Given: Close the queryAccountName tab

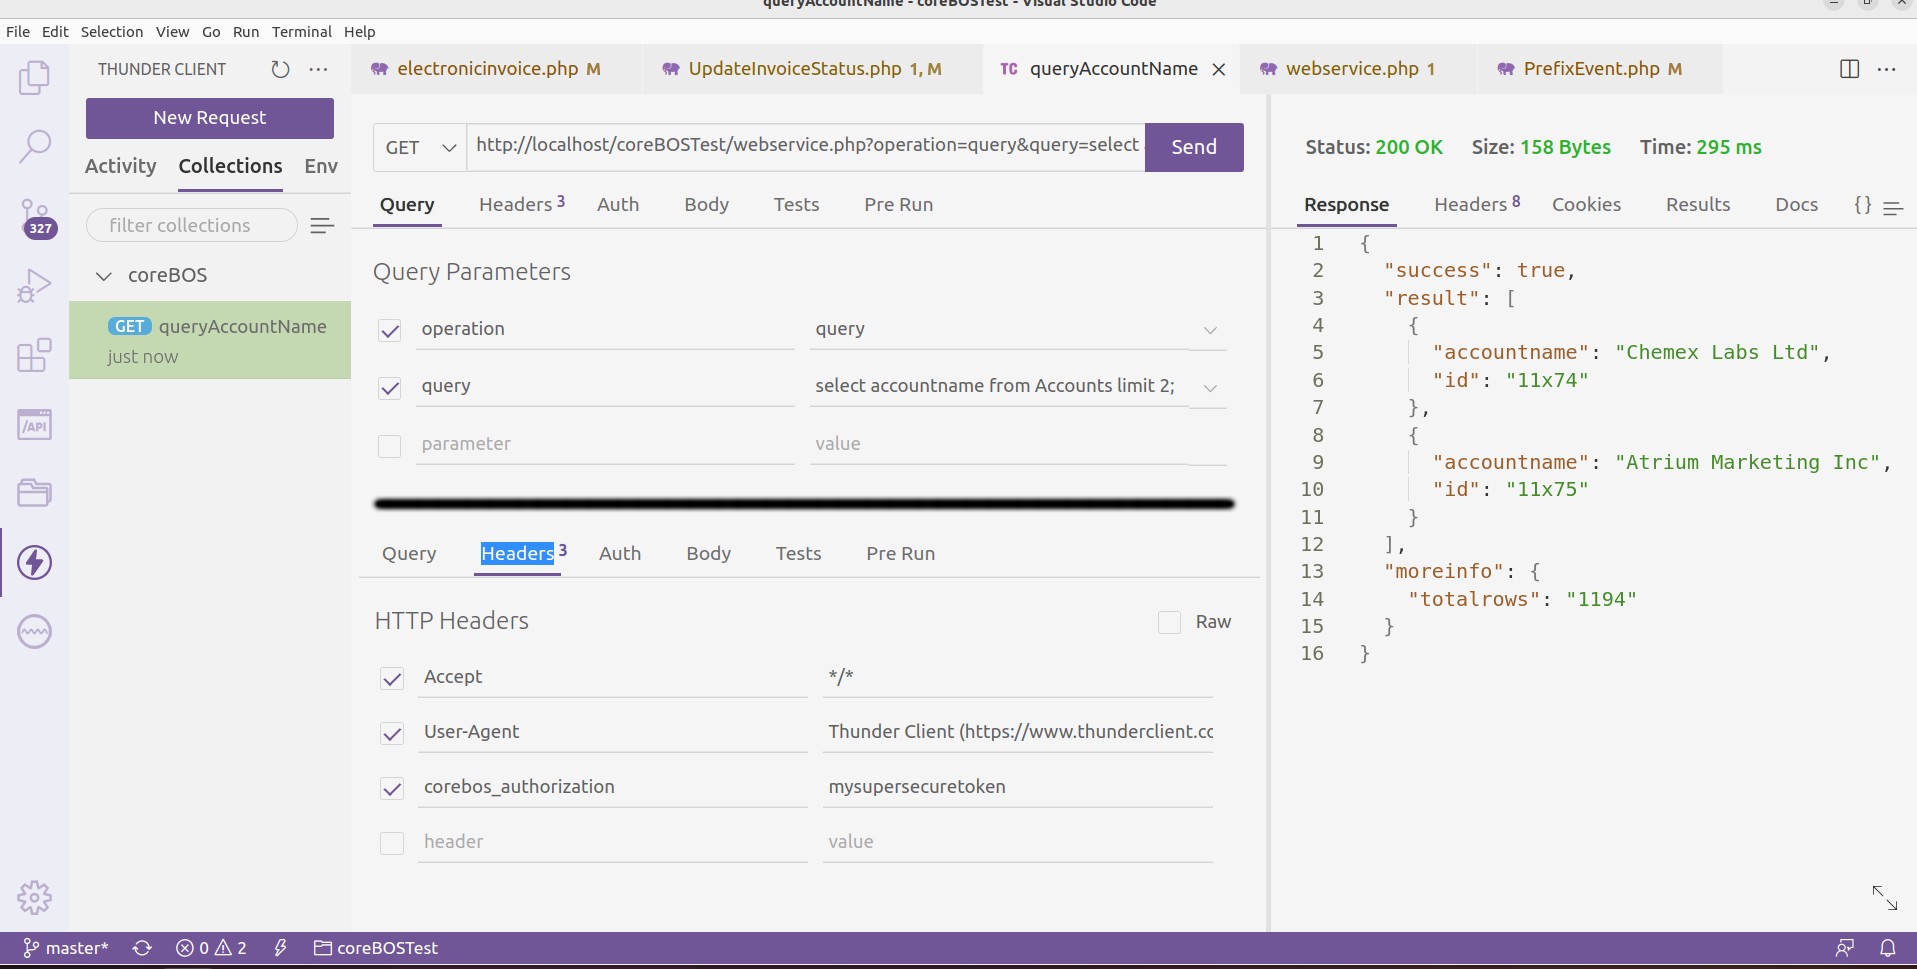Looking at the screenshot, I should pyautogui.click(x=1218, y=69).
